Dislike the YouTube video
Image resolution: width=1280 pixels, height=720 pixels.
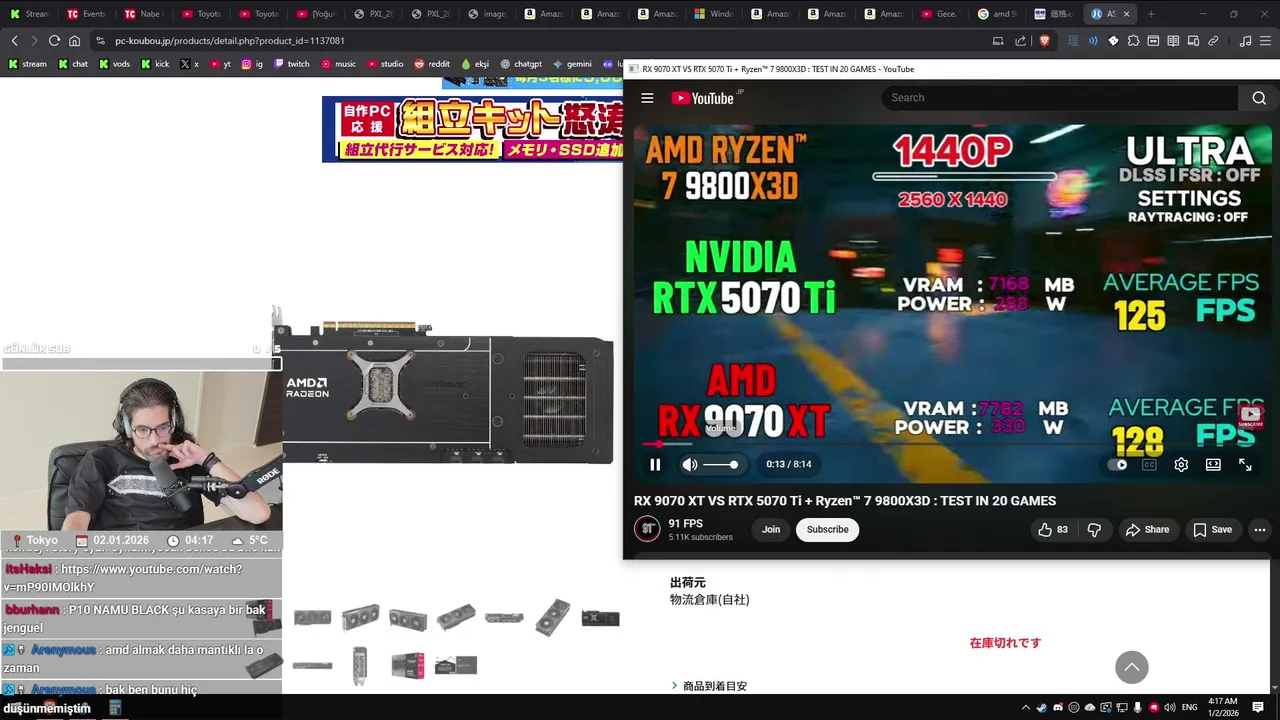click(1094, 530)
